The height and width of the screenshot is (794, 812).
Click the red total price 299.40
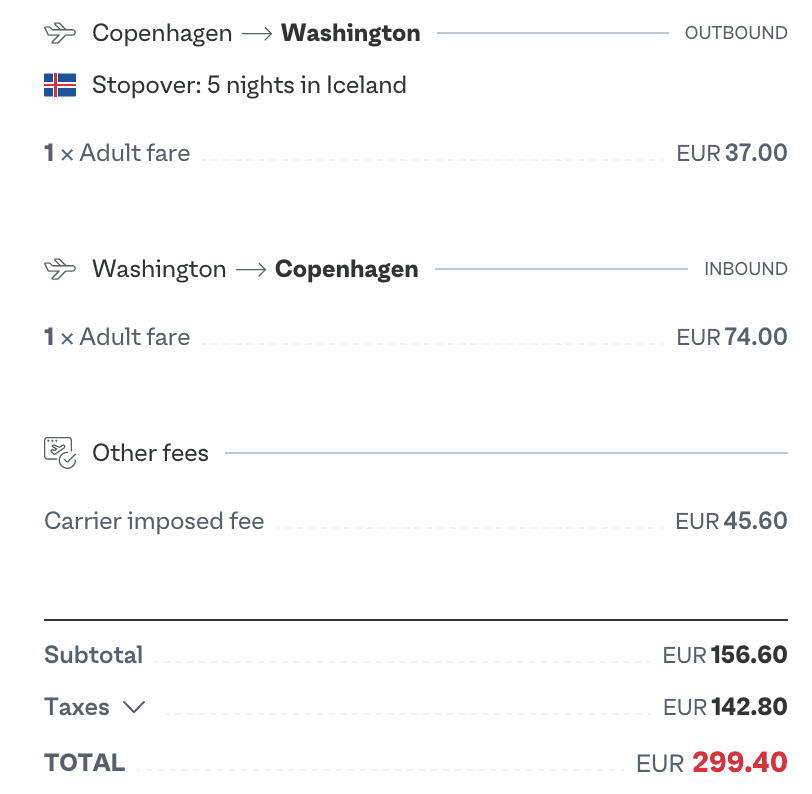tap(740, 762)
